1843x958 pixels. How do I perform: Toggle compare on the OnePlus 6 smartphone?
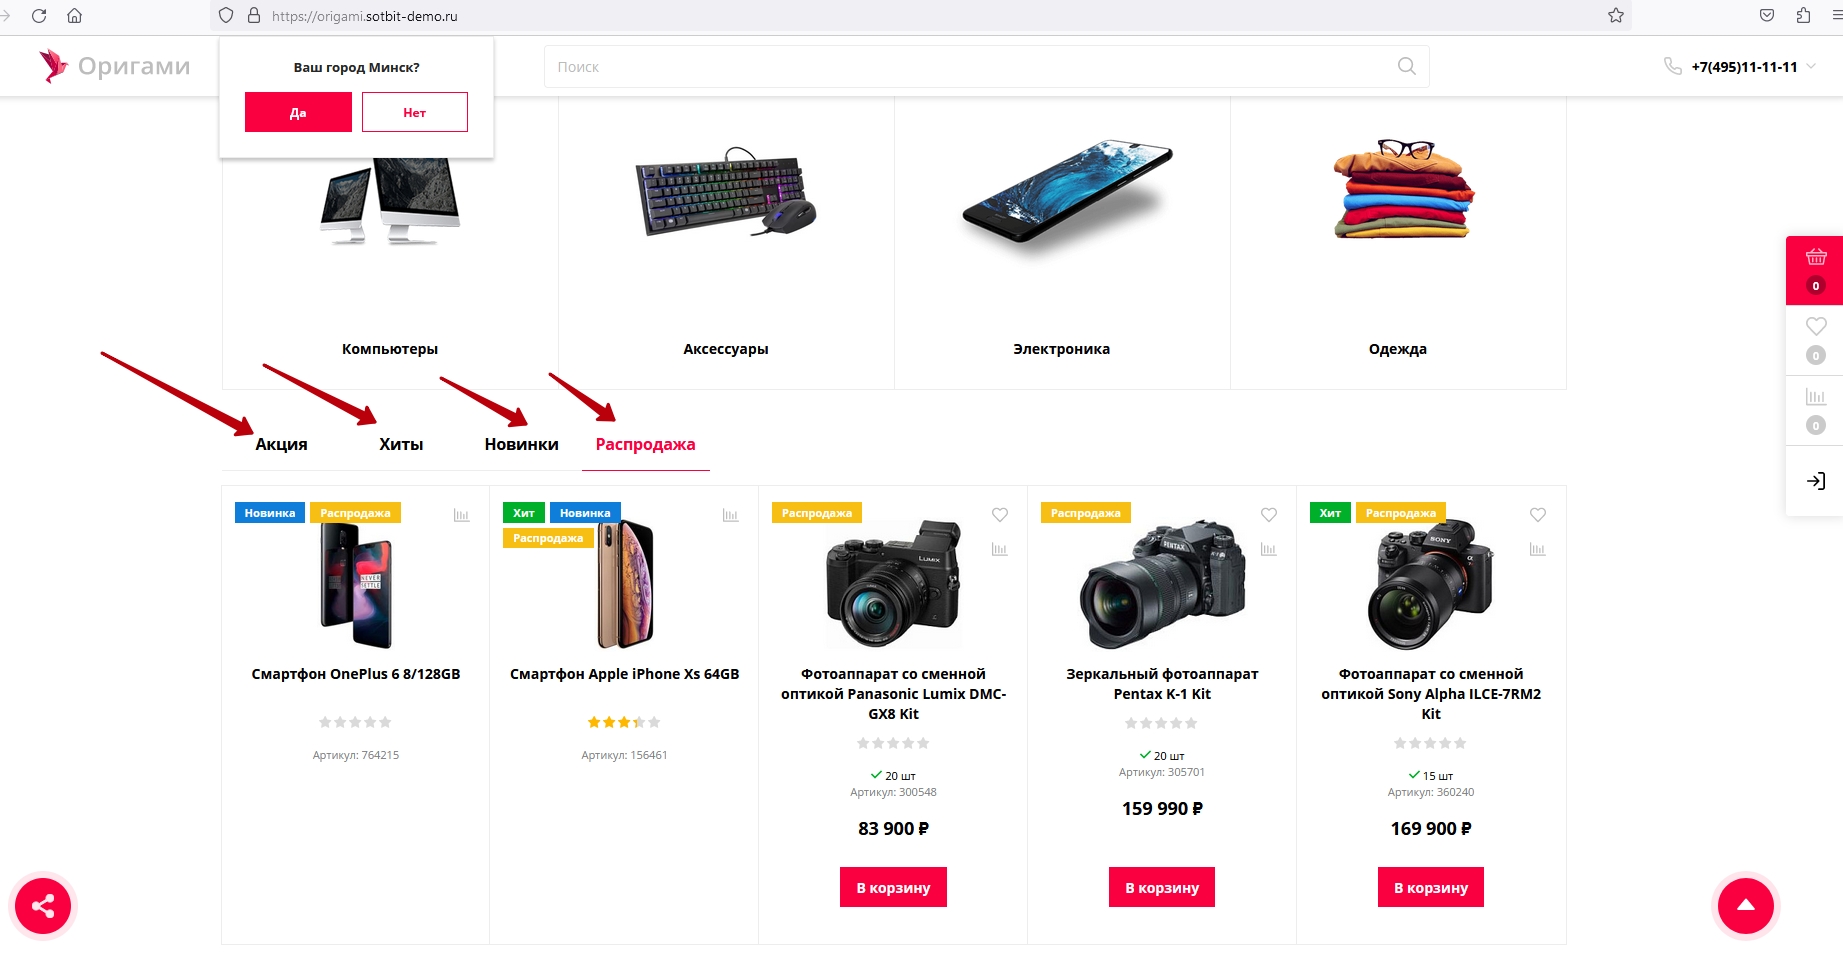[x=461, y=515]
